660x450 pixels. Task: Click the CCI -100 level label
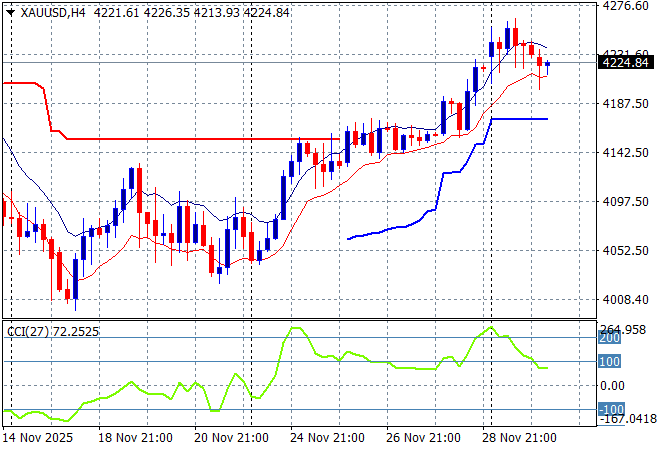pyautogui.click(x=611, y=409)
